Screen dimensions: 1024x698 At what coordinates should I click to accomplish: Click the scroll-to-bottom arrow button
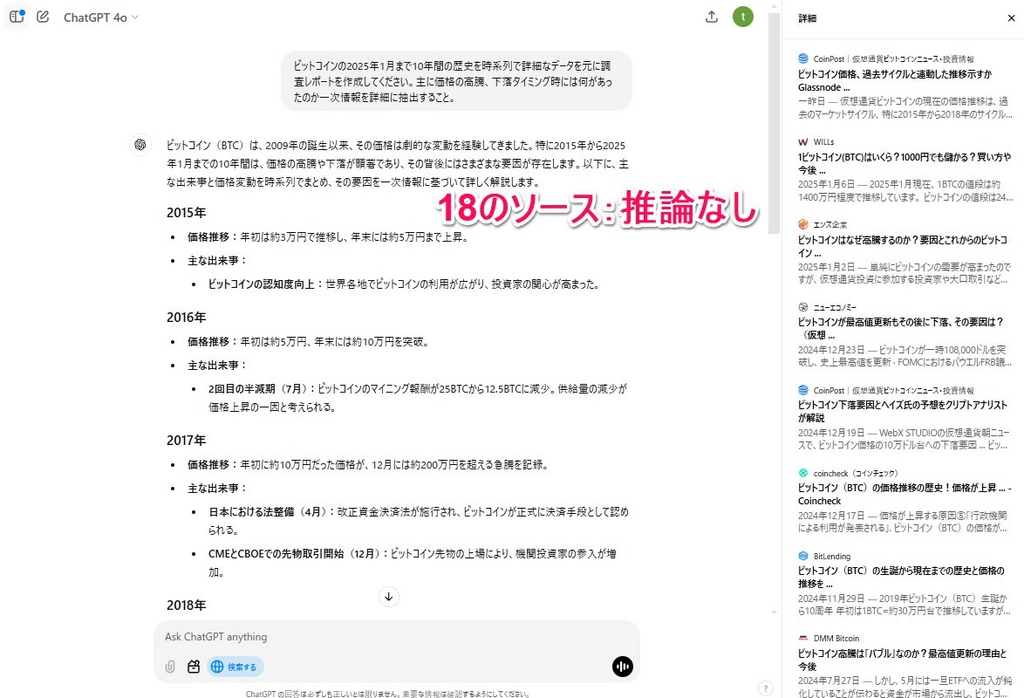tap(389, 596)
